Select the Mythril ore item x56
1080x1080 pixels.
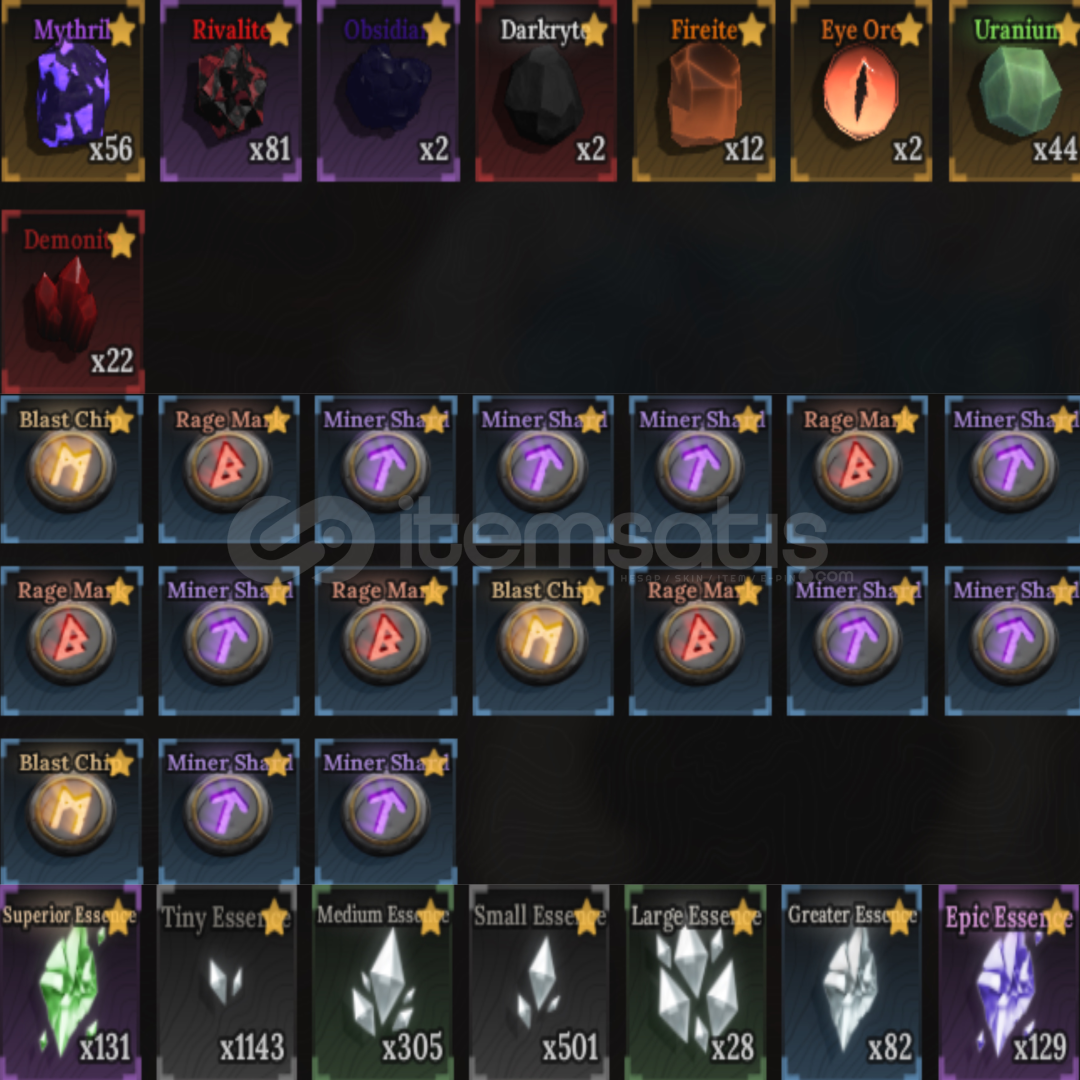click(72, 91)
